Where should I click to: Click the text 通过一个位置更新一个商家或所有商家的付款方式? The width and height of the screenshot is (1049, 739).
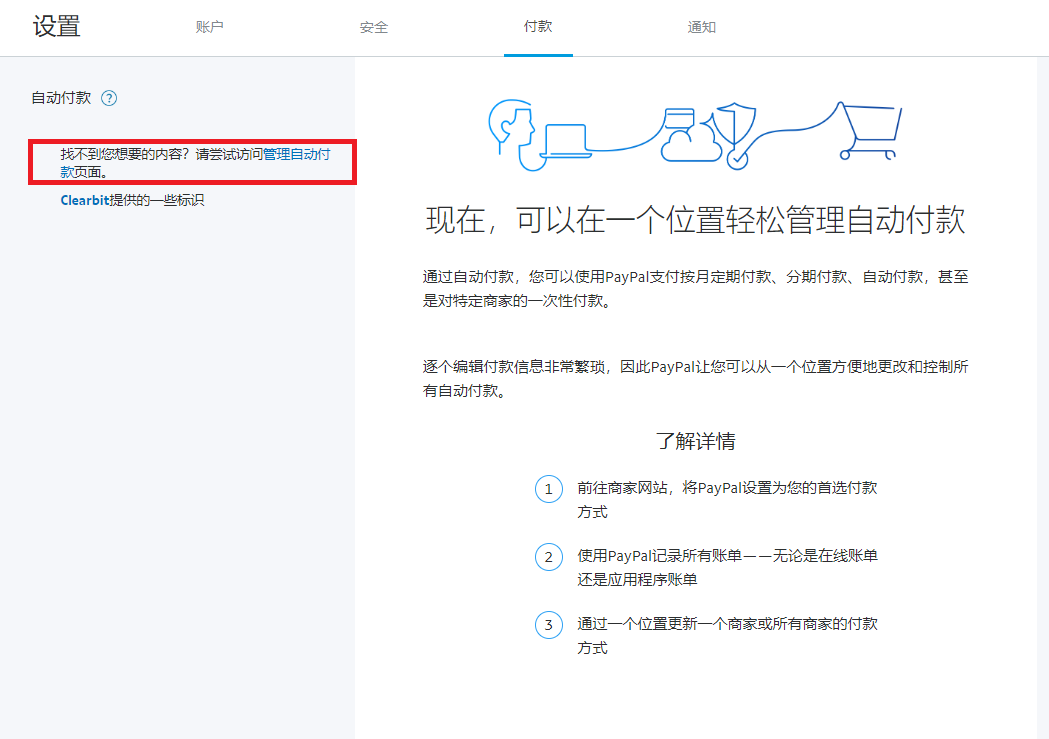[727, 635]
